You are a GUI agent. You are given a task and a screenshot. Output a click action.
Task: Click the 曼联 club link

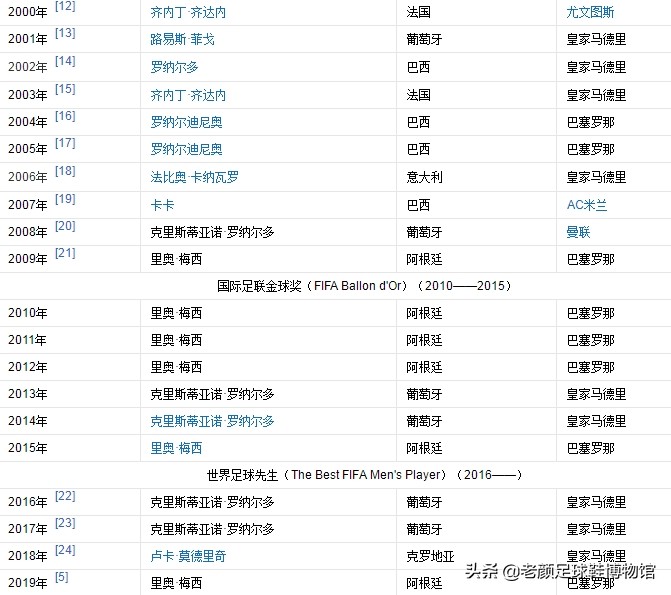point(578,232)
